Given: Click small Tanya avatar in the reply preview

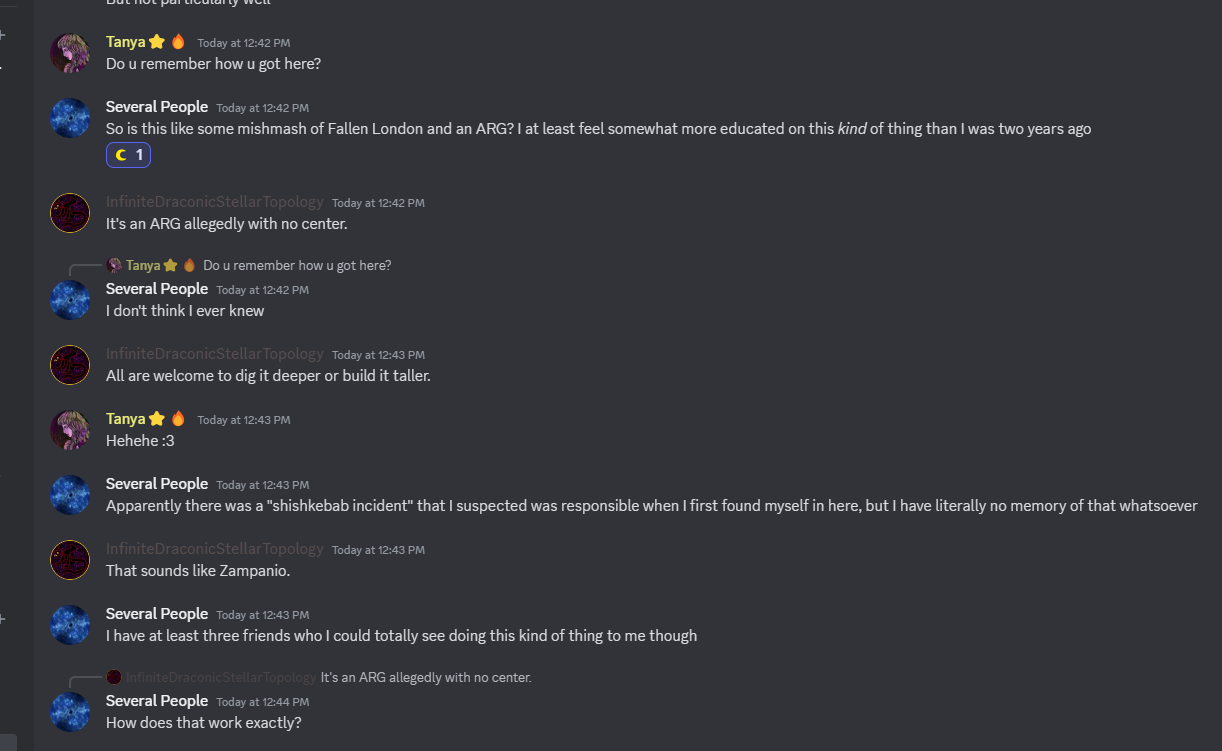Looking at the screenshot, I should (x=114, y=266).
